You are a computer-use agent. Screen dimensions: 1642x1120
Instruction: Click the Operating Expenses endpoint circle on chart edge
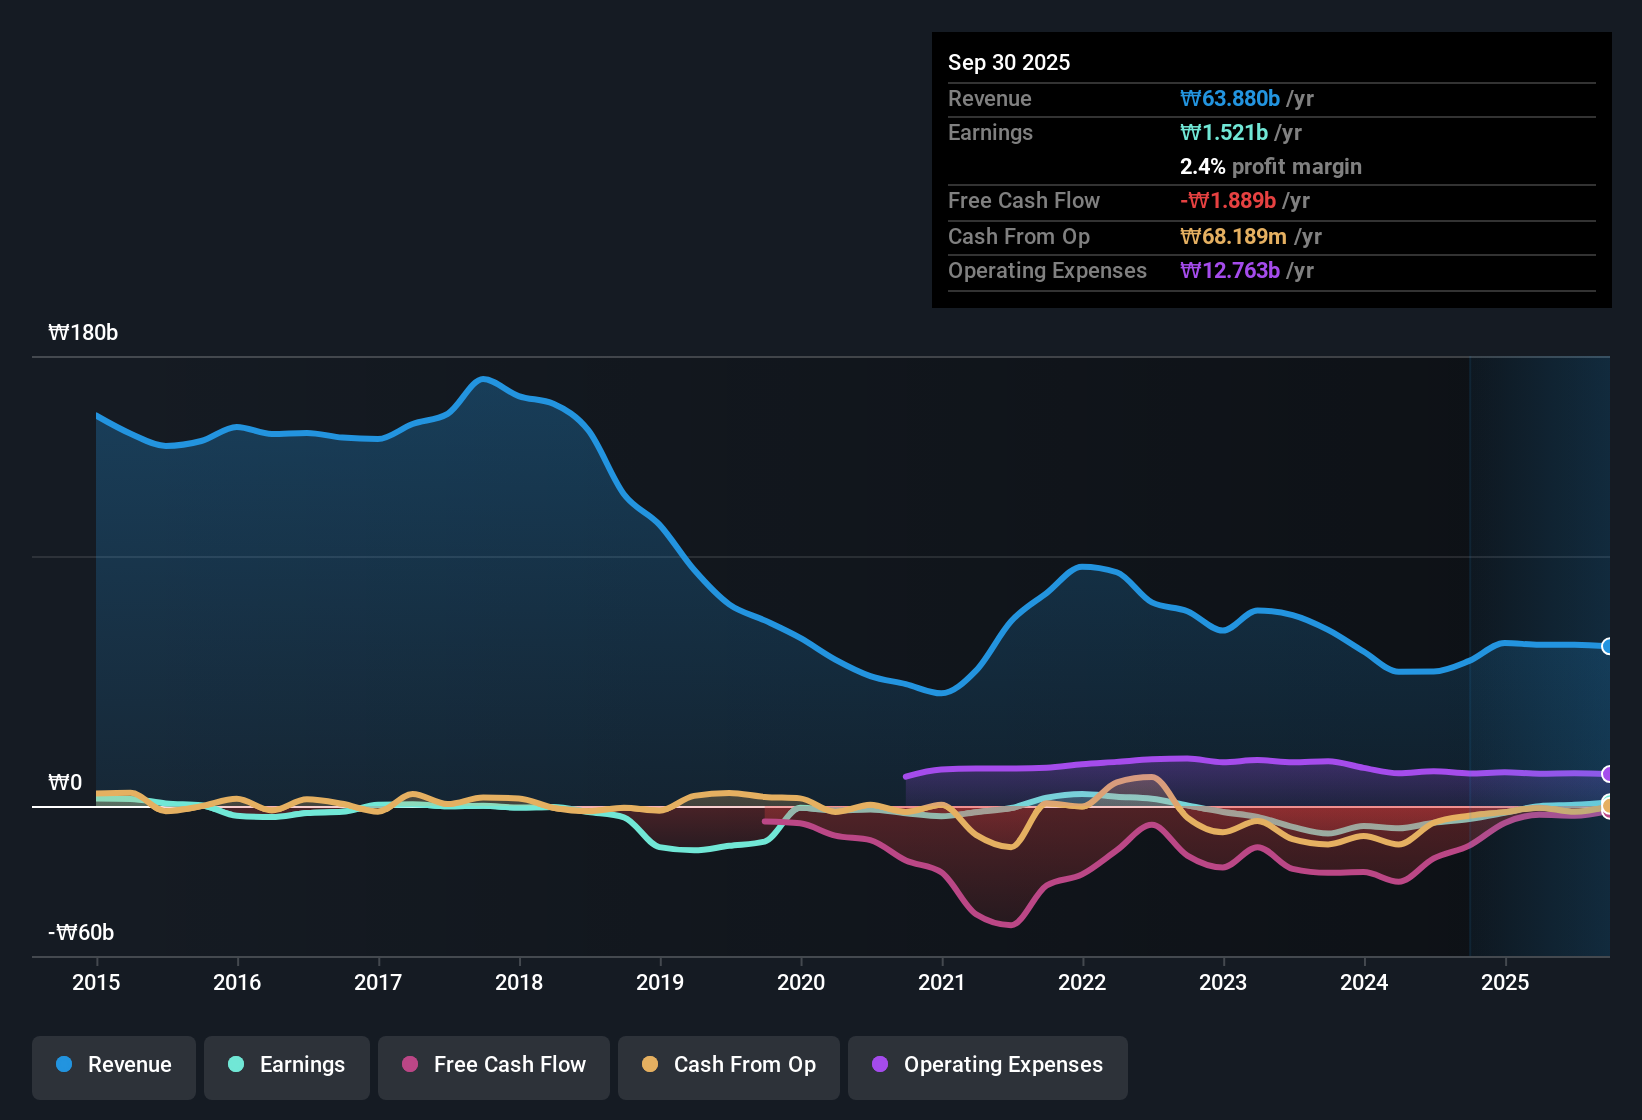pyautogui.click(x=1606, y=772)
